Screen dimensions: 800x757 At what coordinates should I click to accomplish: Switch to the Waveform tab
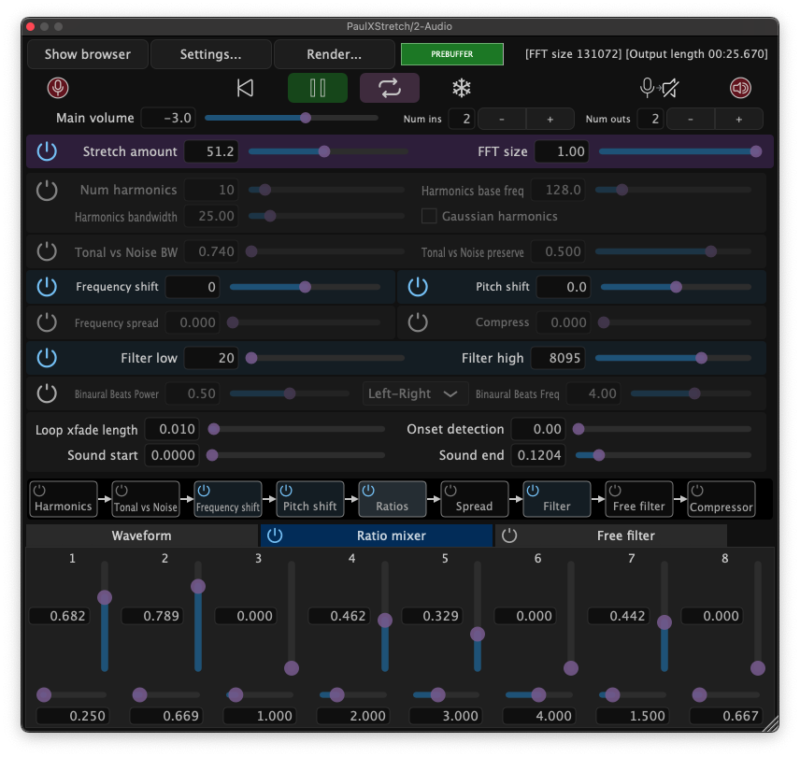click(141, 536)
